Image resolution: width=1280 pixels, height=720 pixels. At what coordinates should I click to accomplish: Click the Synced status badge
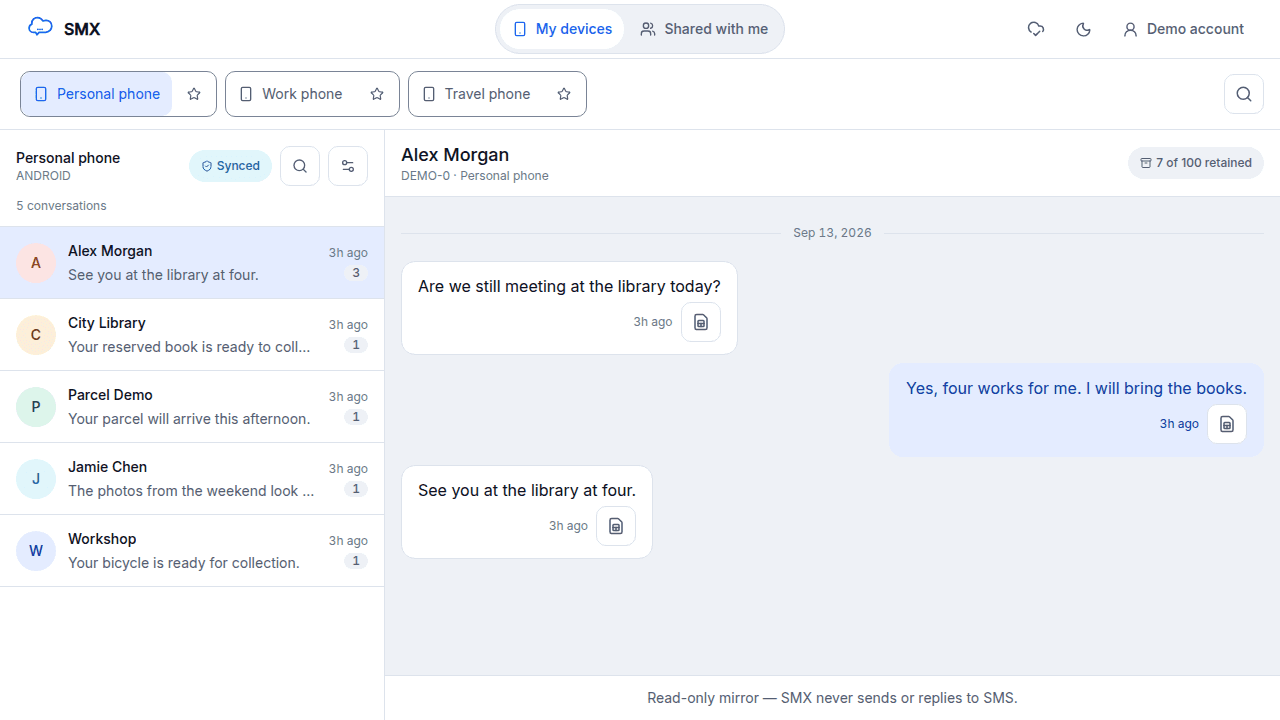pyautogui.click(x=231, y=166)
